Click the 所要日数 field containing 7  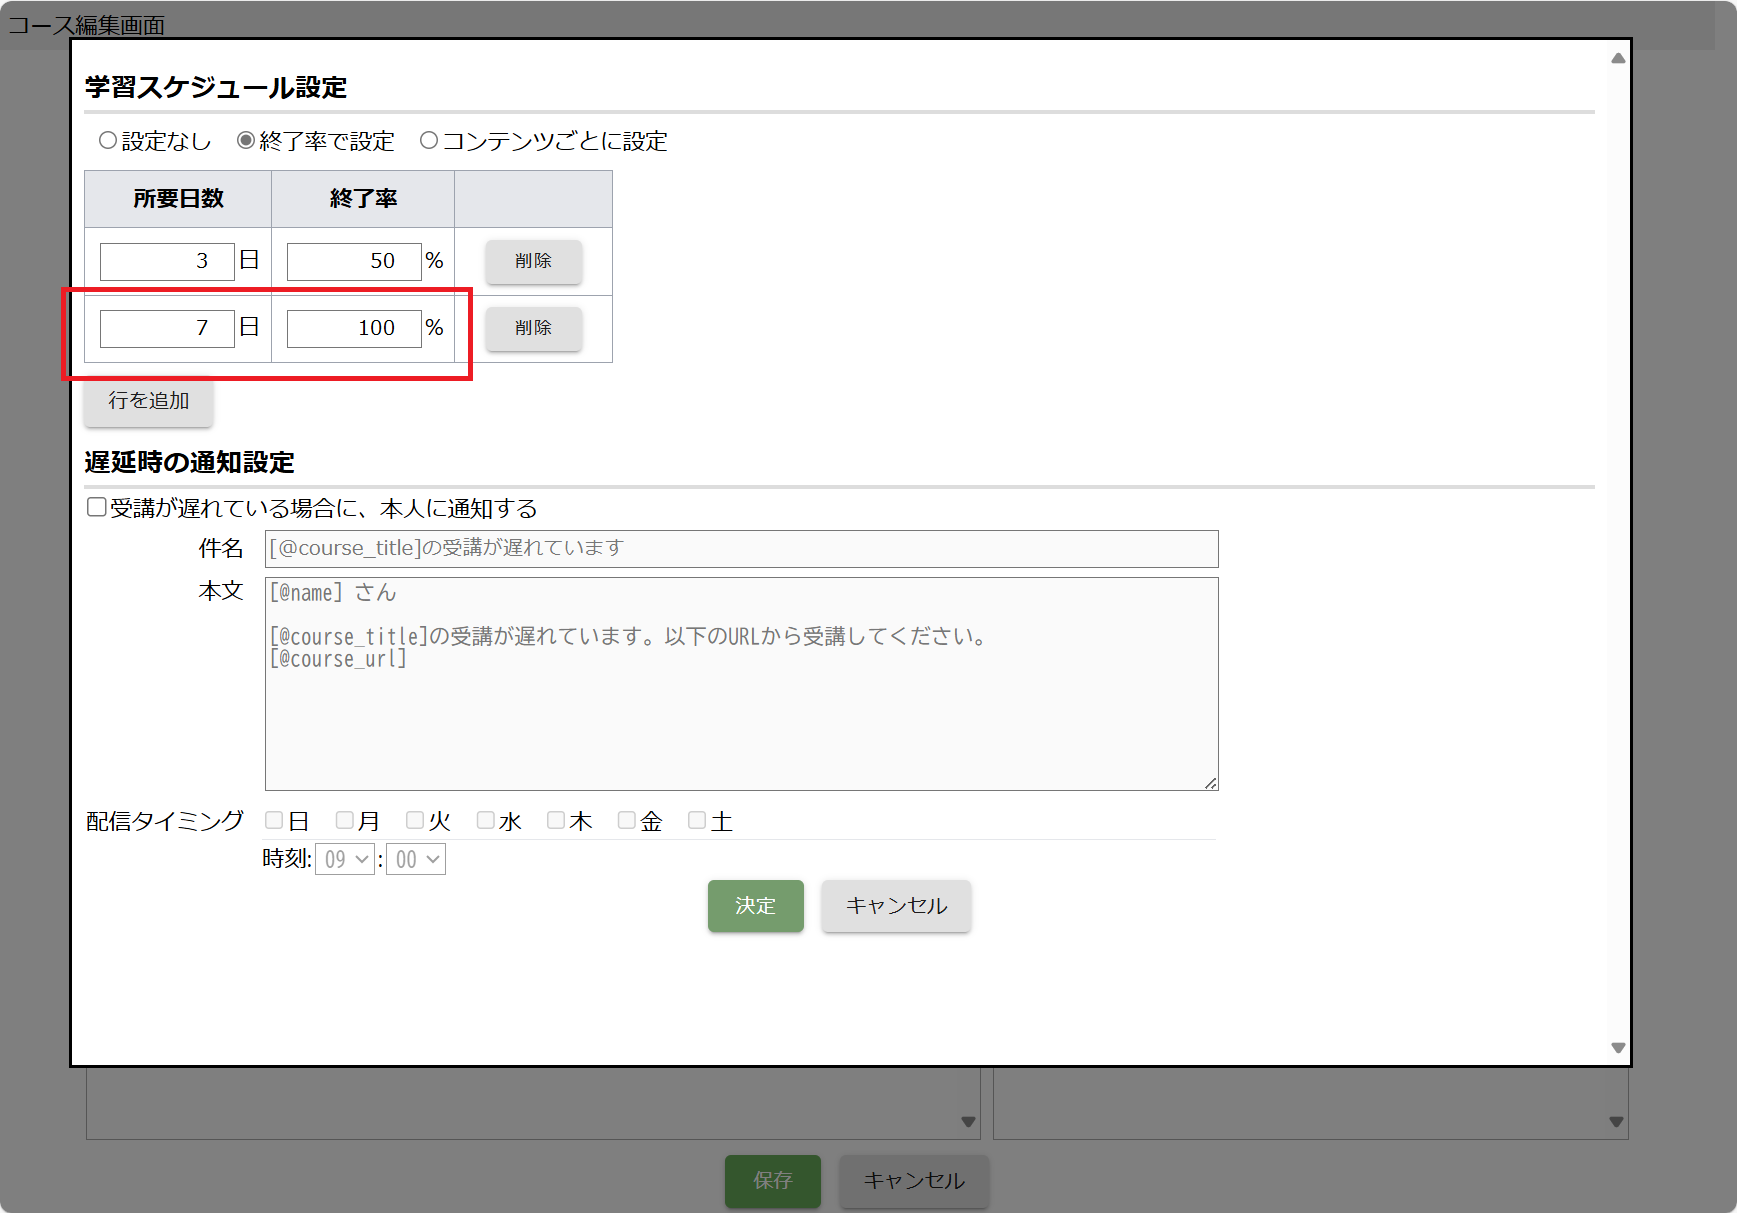click(167, 328)
